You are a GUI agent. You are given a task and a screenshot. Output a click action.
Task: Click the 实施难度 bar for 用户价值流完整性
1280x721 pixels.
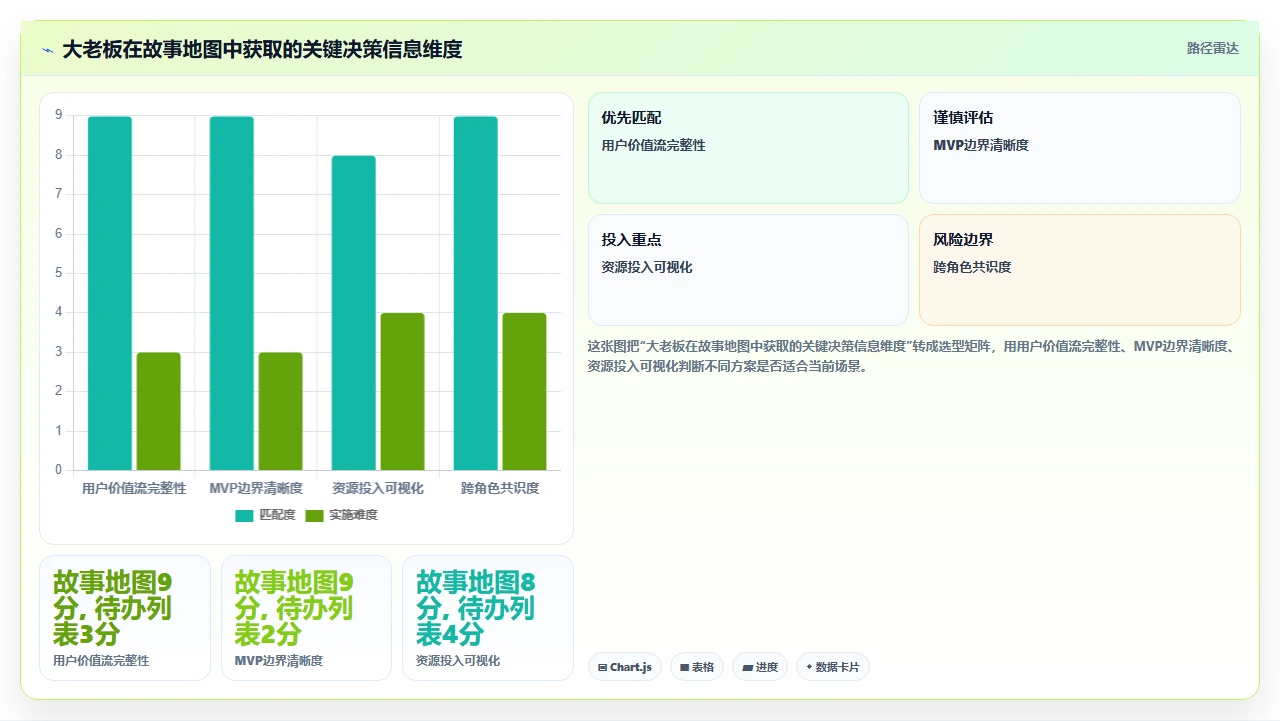(x=159, y=411)
